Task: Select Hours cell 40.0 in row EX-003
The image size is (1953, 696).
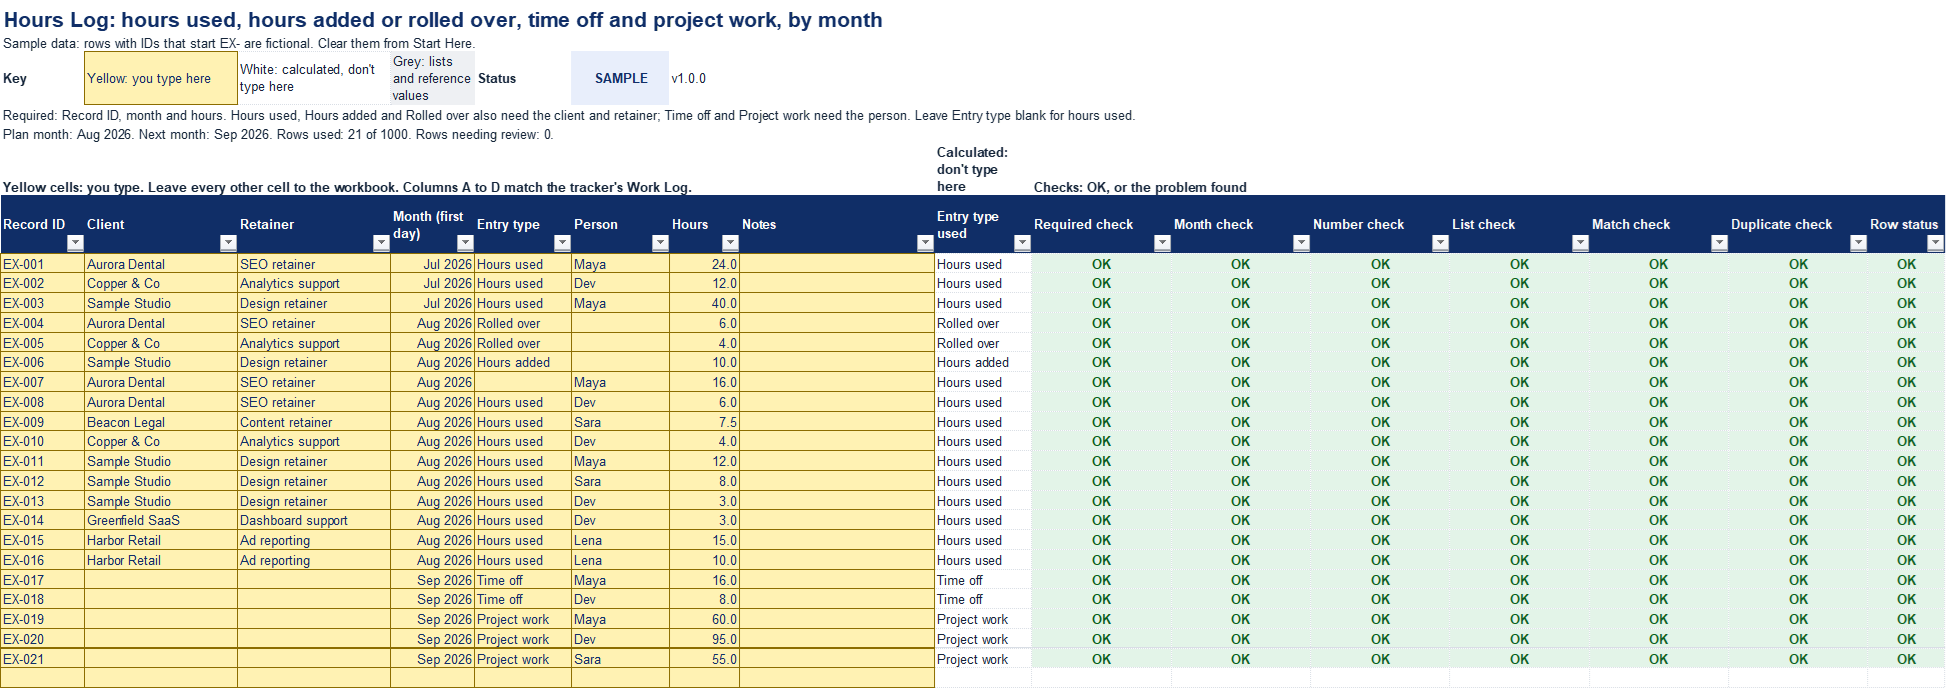Action: tap(704, 303)
